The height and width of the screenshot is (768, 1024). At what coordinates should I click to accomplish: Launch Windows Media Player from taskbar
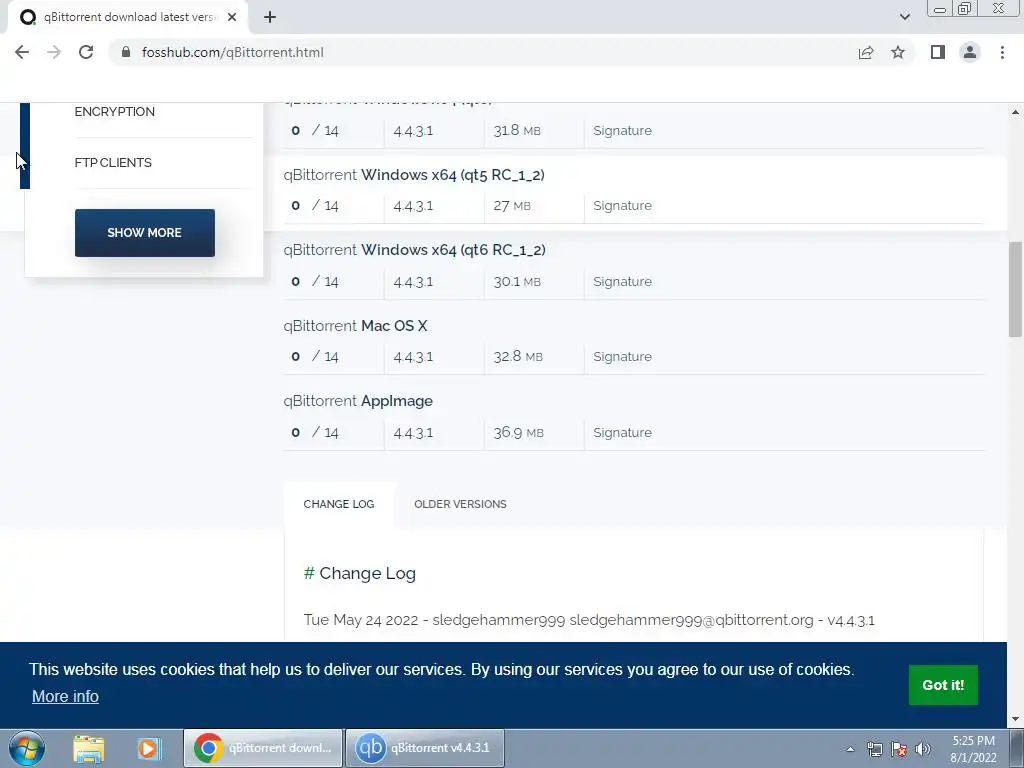click(149, 748)
